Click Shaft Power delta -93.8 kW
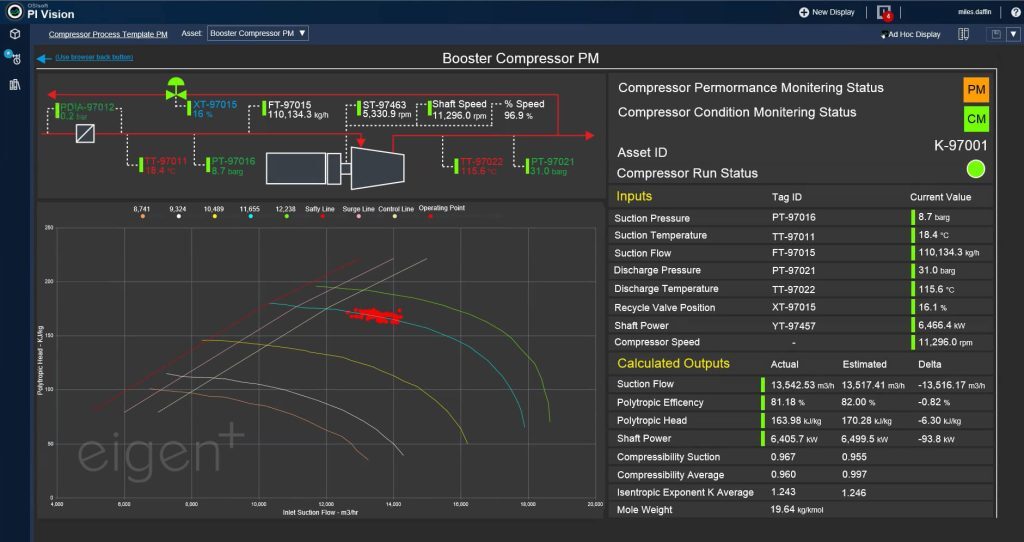The height and width of the screenshot is (542, 1024). (936, 439)
